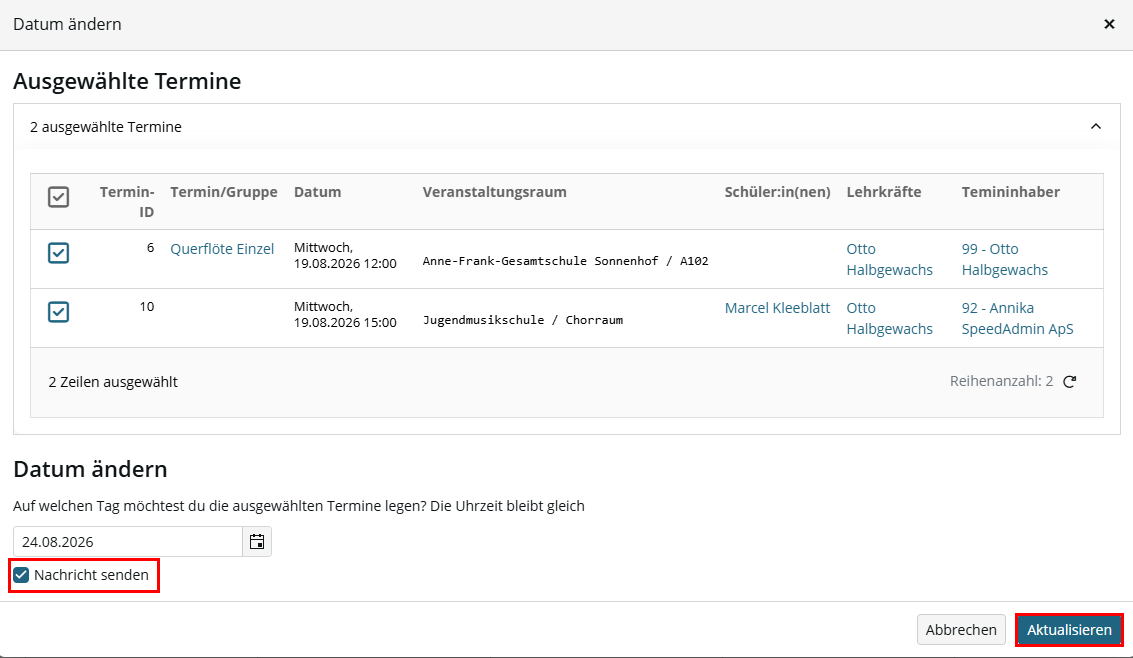Sort by the Schüler:in(nen) column header
This screenshot has height=658, width=1133.
coord(777,192)
